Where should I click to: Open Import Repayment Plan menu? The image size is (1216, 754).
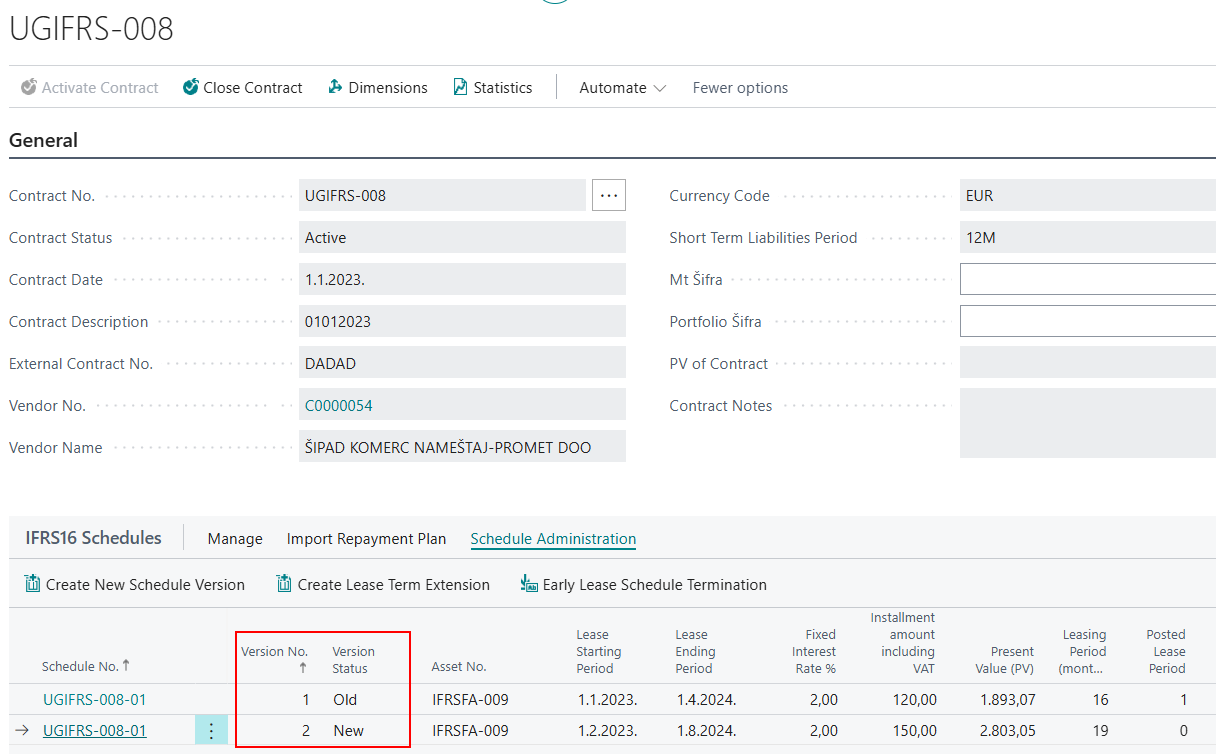pyautogui.click(x=366, y=538)
